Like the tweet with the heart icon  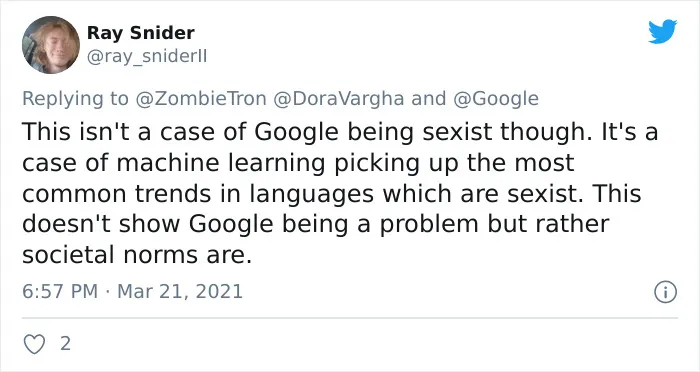(34, 344)
